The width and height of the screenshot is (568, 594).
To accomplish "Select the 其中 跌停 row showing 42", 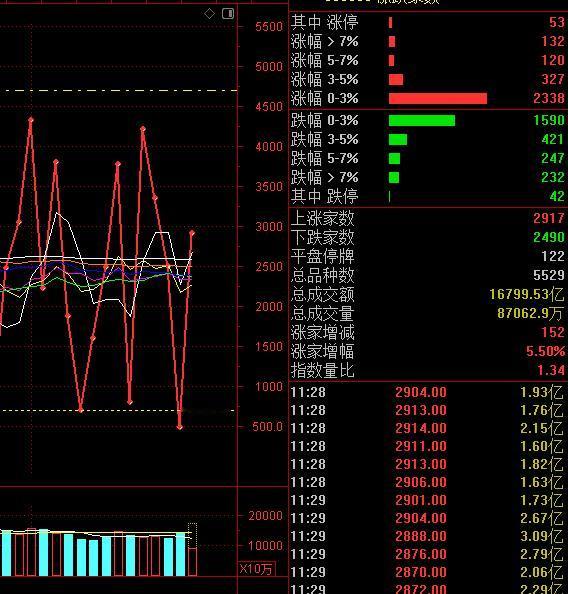I will point(428,196).
